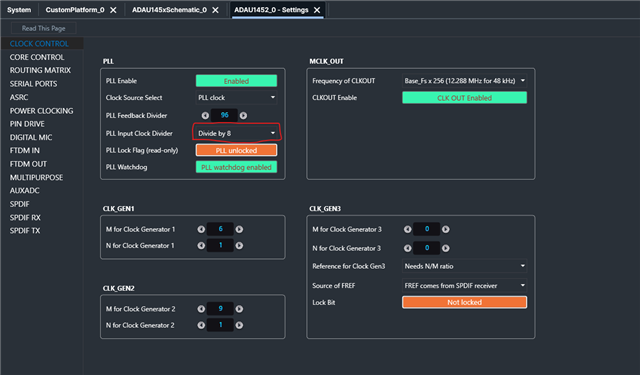The height and width of the screenshot is (375, 640).
Task: Open AUXADC settings page
Action: [x=24, y=190]
